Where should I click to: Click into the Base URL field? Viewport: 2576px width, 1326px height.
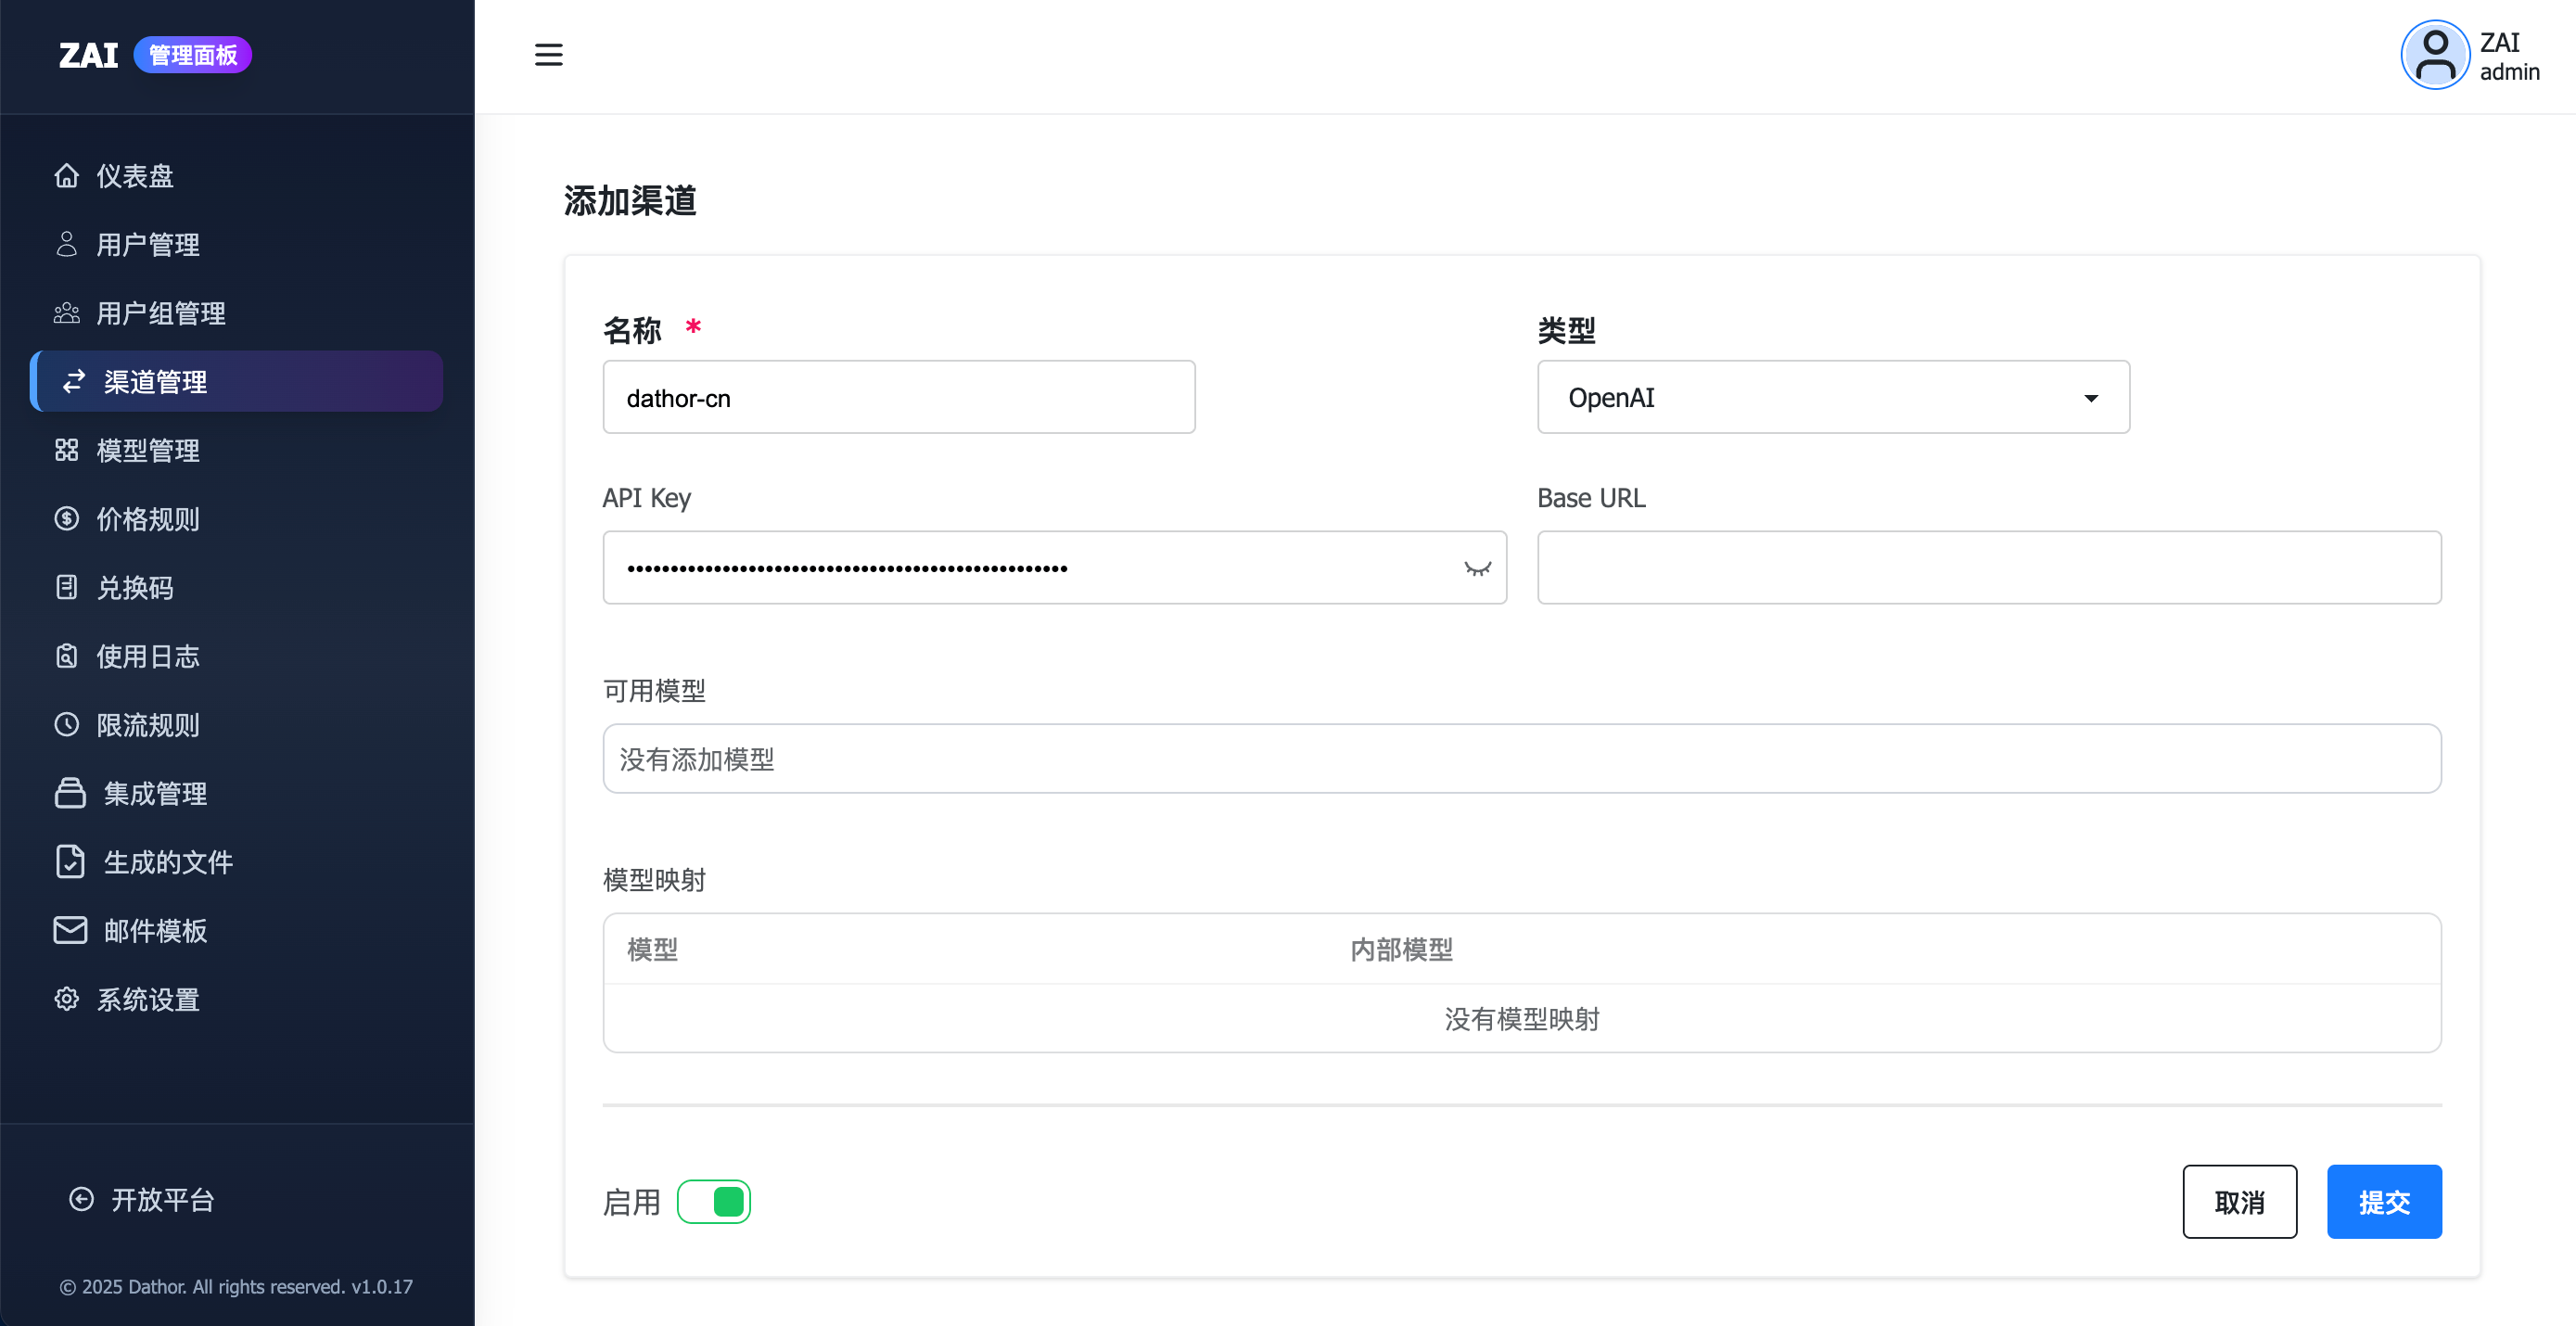1988,568
